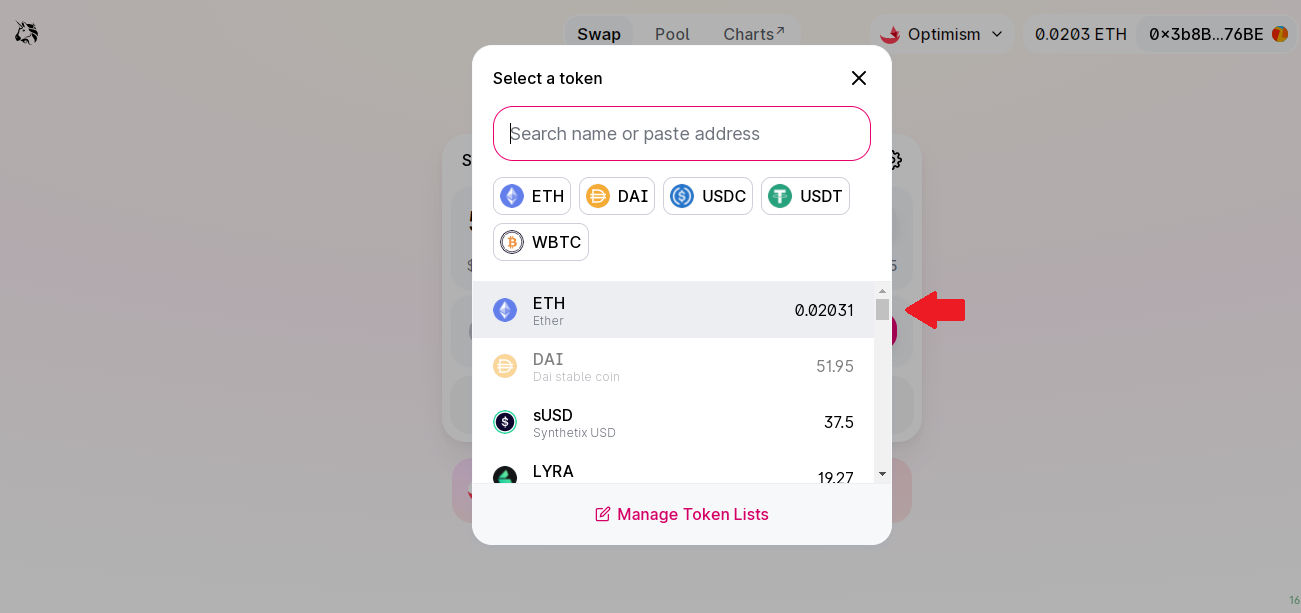Image resolution: width=1301 pixels, height=613 pixels.
Task: Pick the USDC quick-pick token chip
Action: click(708, 196)
